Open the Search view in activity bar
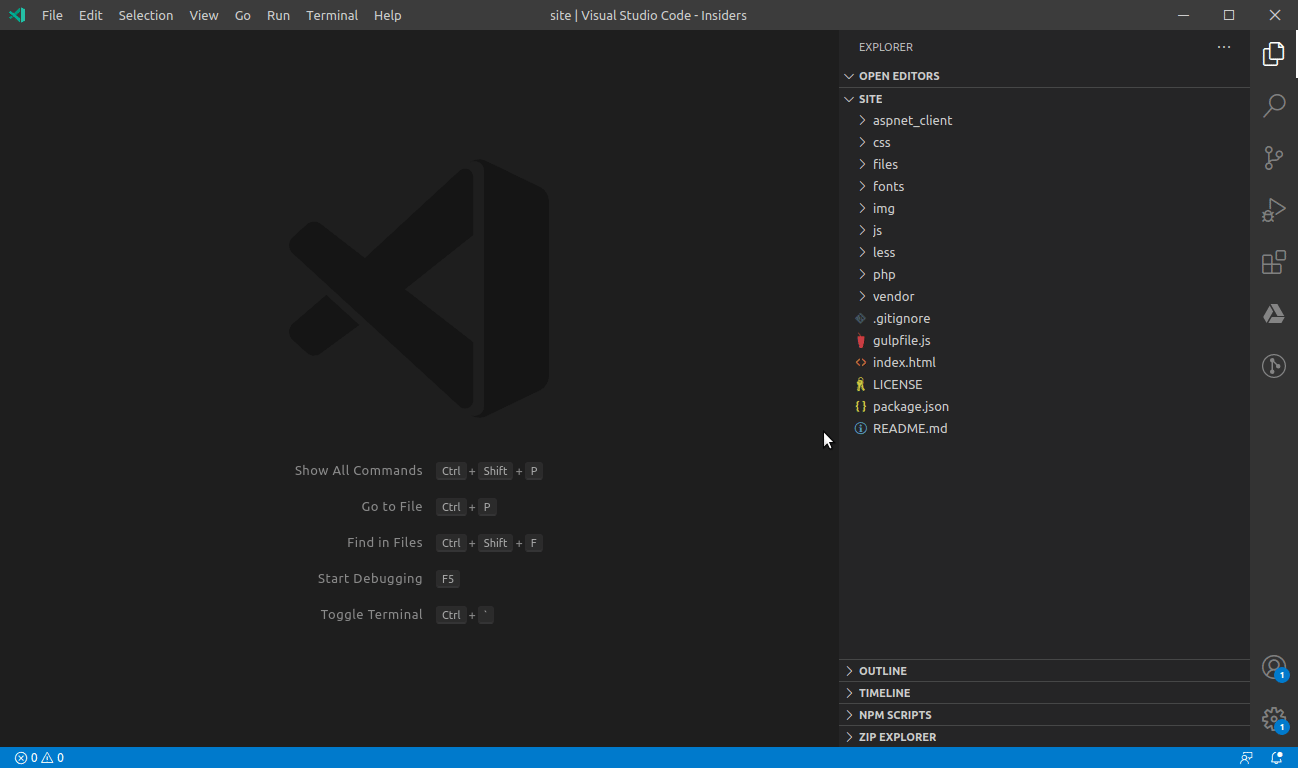Image resolution: width=1298 pixels, height=768 pixels. click(1273, 106)
